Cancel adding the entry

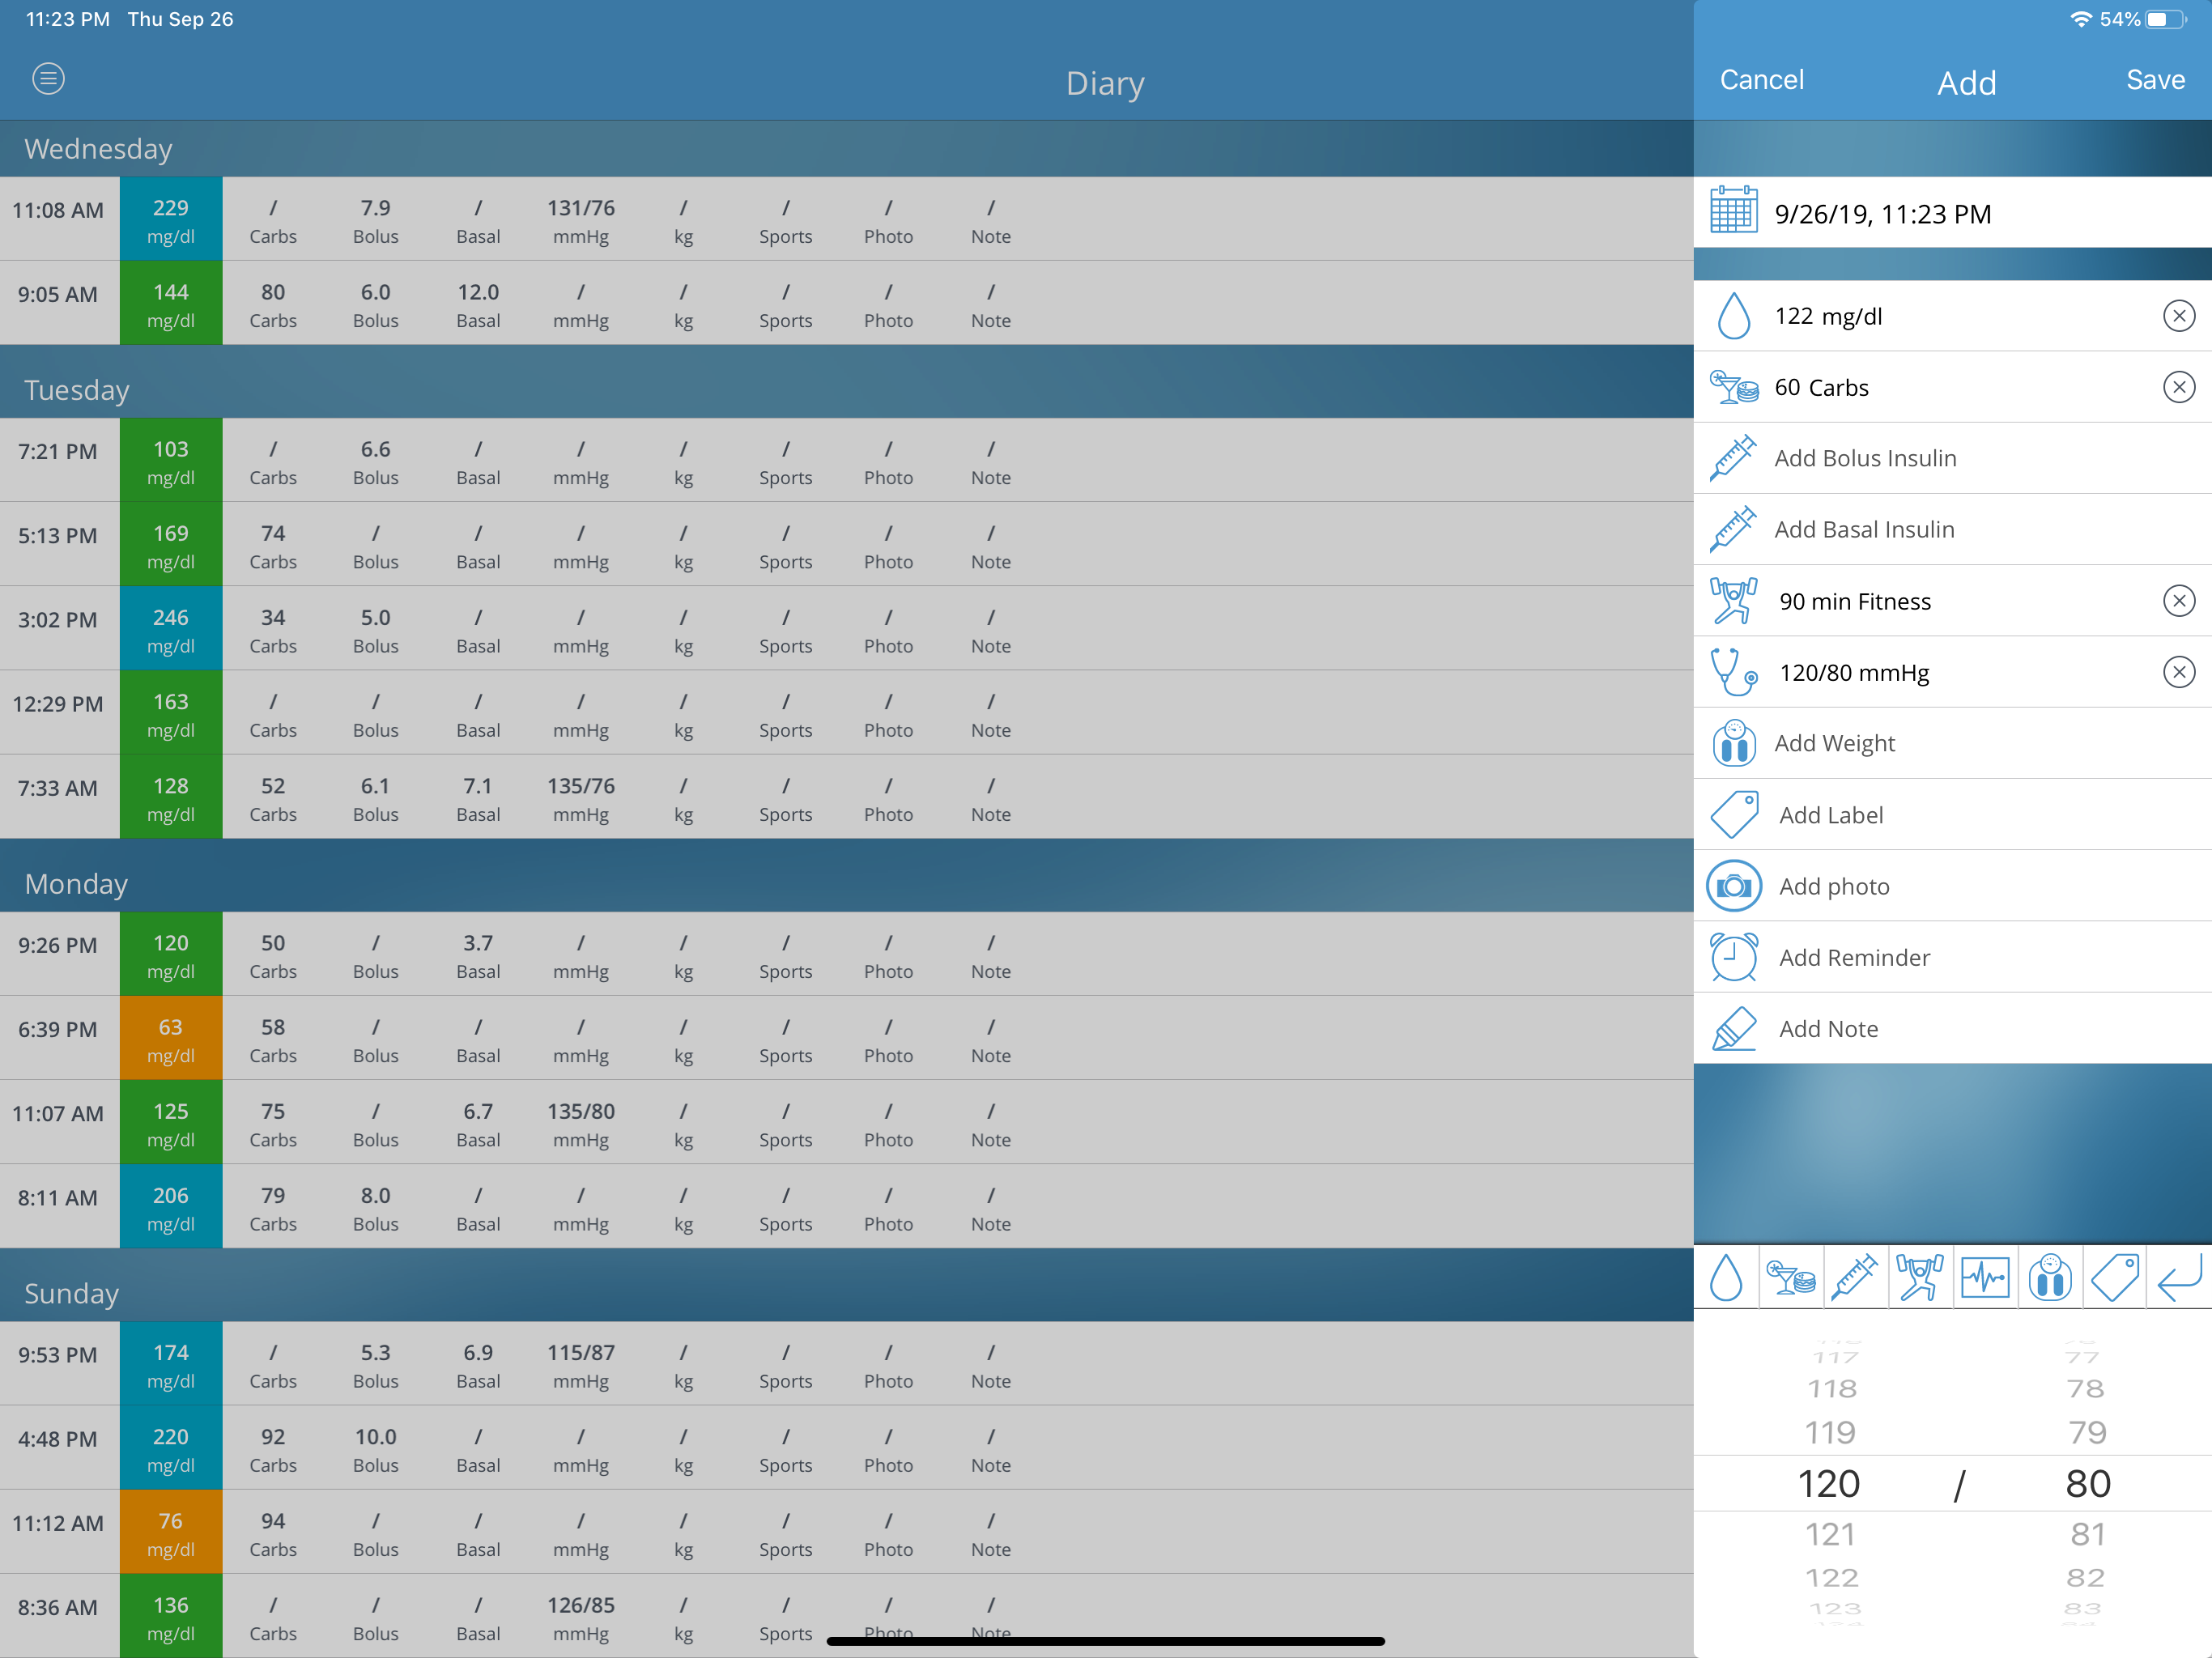[x=1761, y=80]
